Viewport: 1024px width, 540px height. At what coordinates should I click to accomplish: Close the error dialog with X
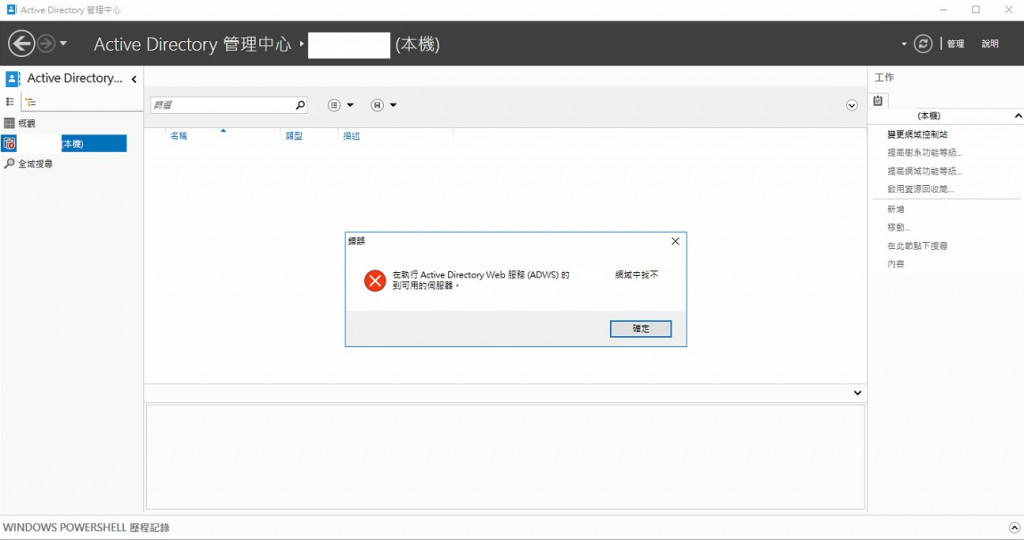click(x=675, y=241)
